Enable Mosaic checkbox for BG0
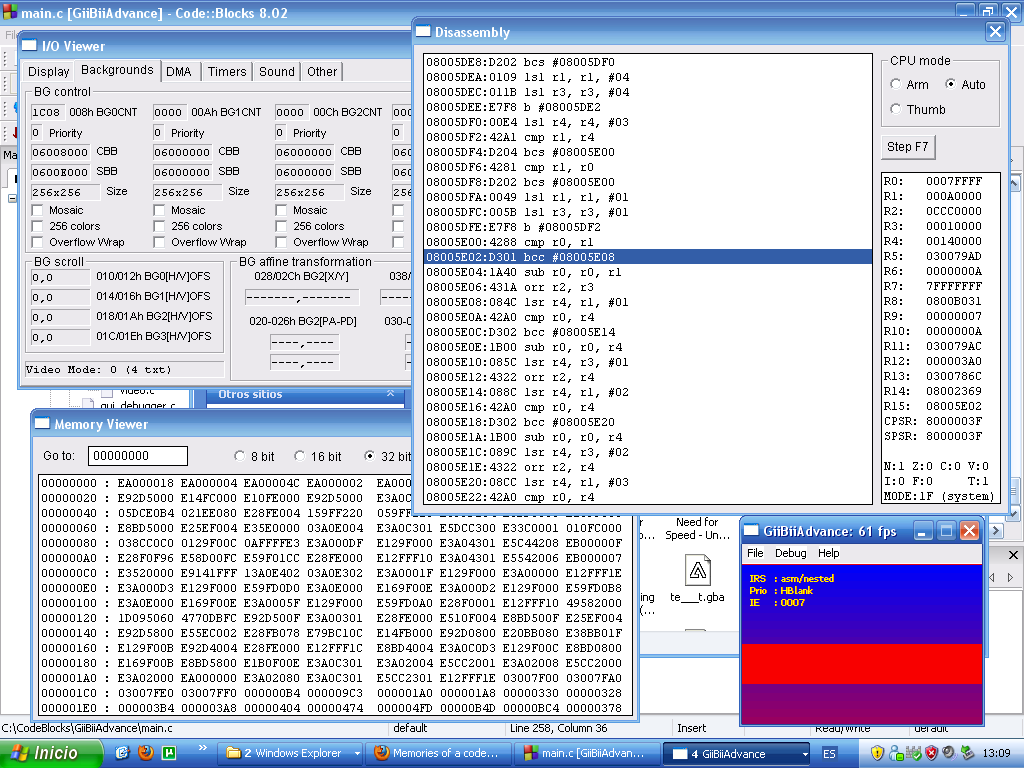The image size is (1024, 768). (38, 210)
